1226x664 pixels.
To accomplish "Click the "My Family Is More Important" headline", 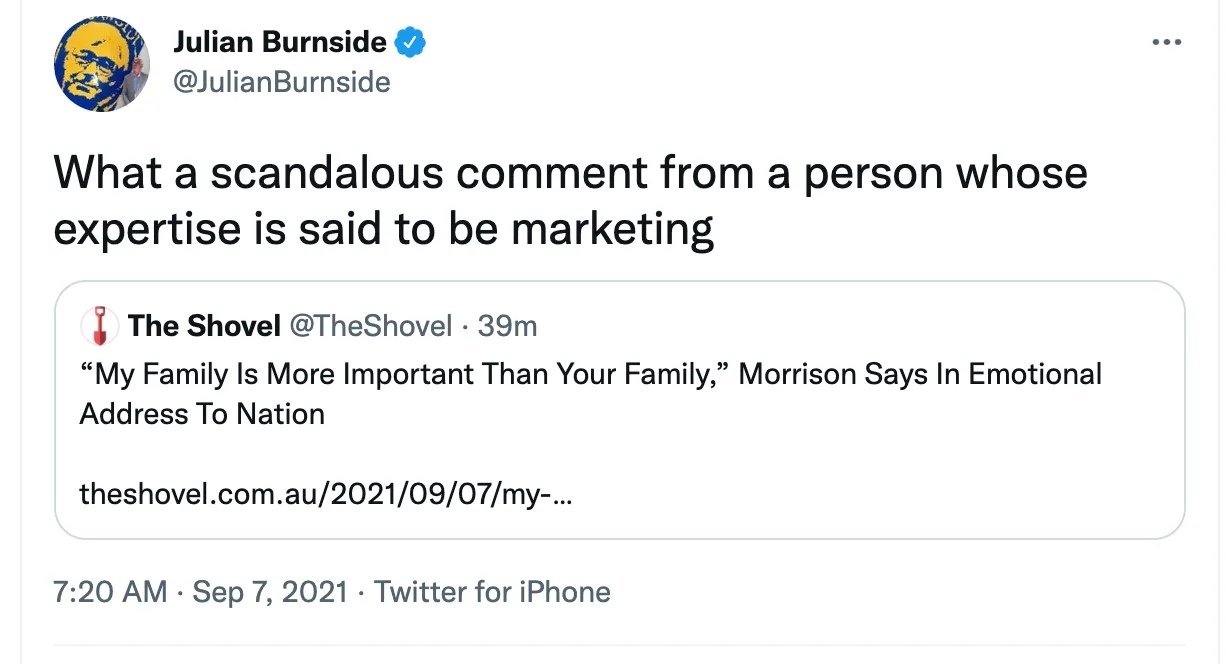I will (400, 374).
